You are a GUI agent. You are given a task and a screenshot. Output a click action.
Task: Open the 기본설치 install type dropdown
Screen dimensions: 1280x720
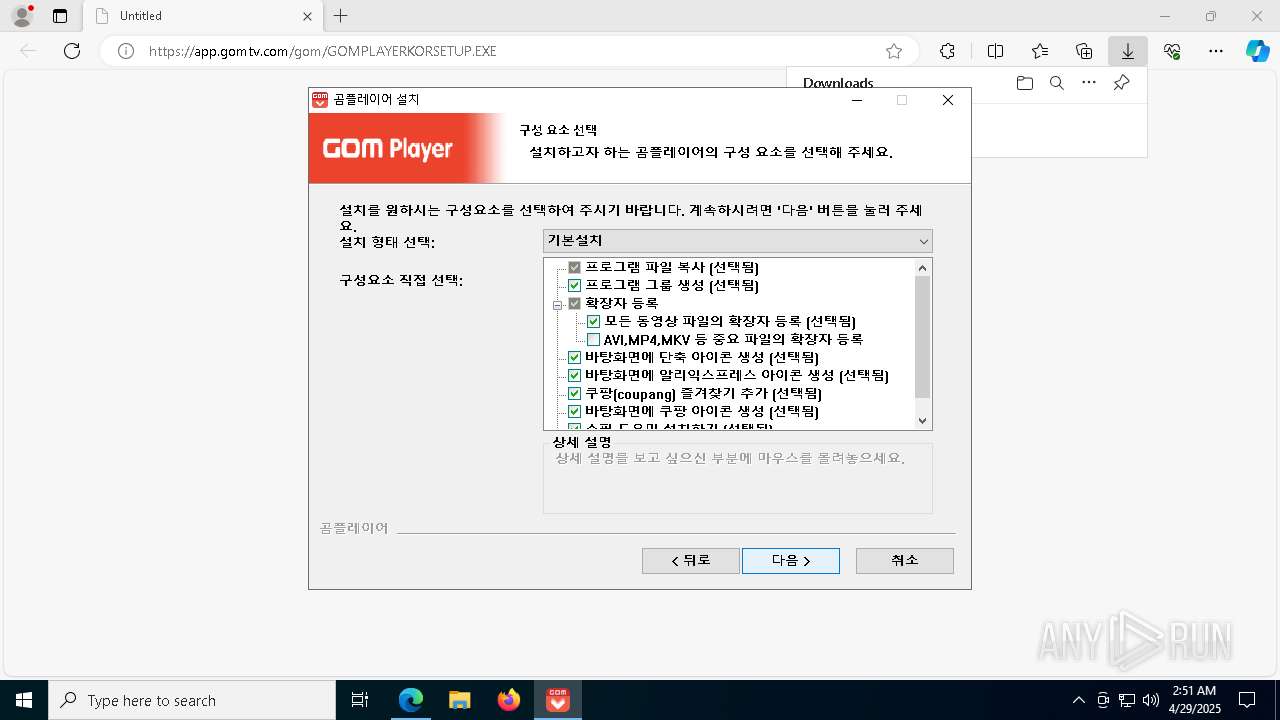point(738,241)
